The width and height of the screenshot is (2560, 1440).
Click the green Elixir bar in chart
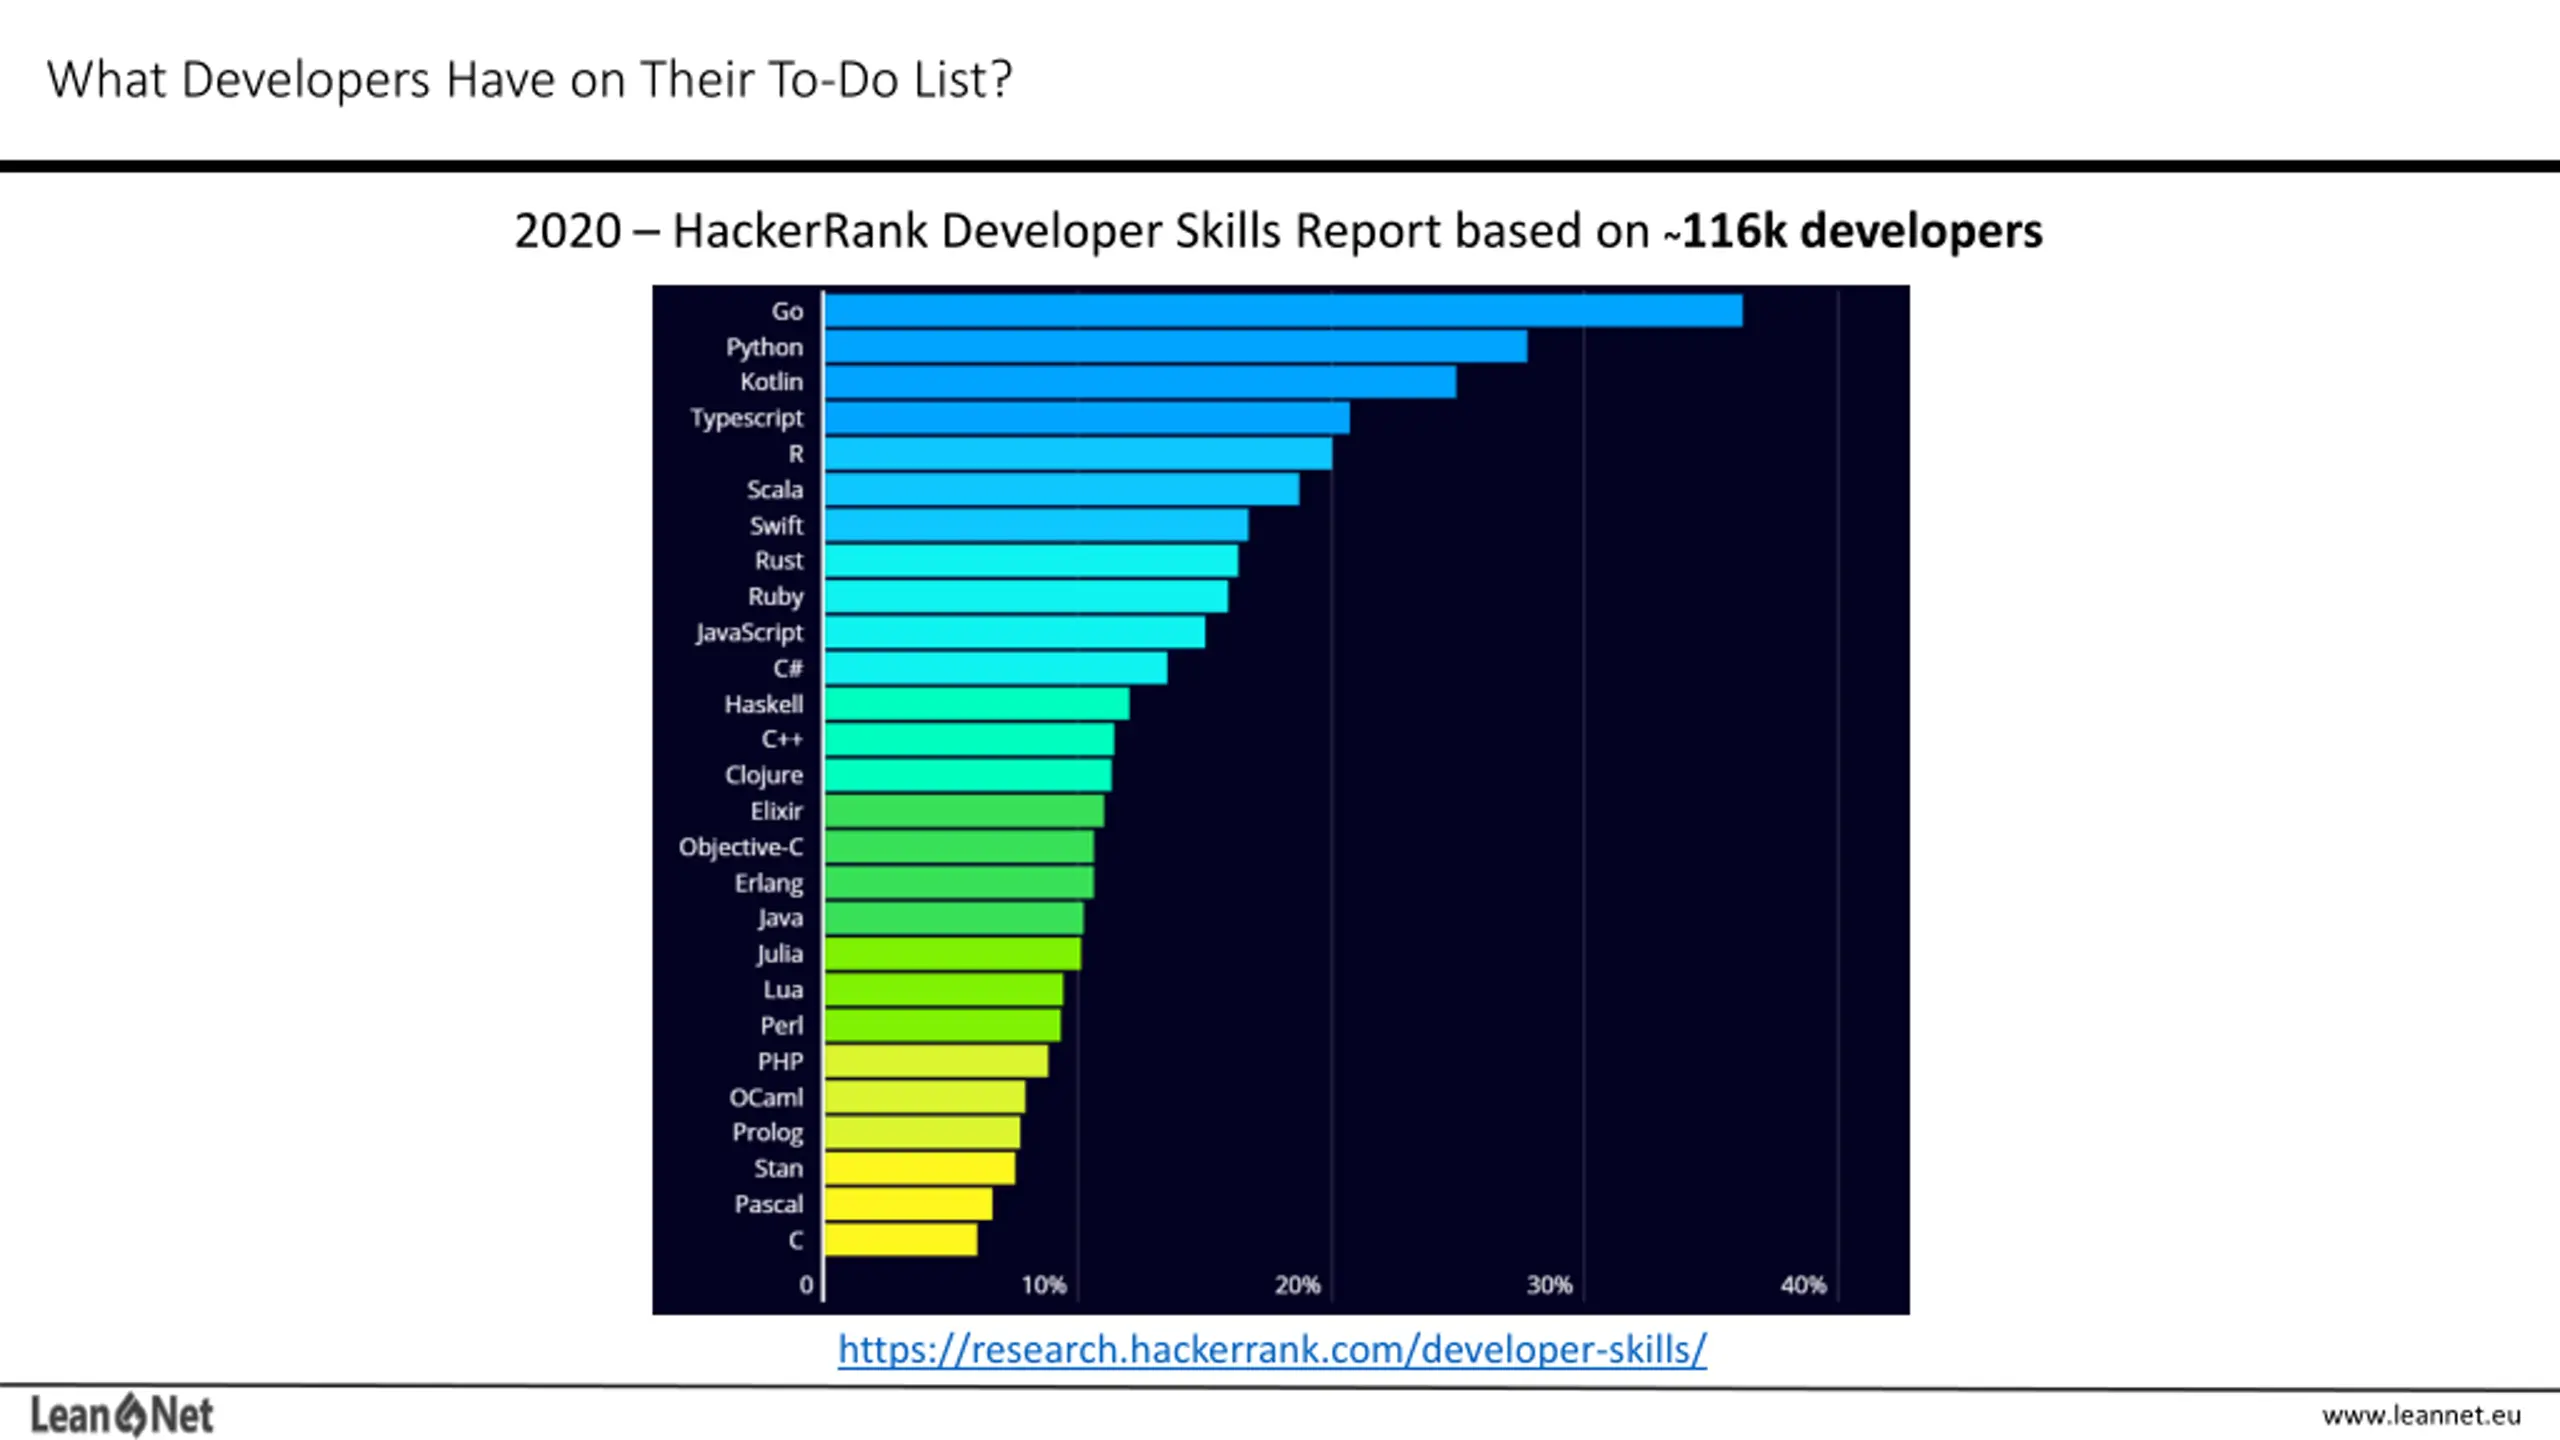tap(965, 811)
